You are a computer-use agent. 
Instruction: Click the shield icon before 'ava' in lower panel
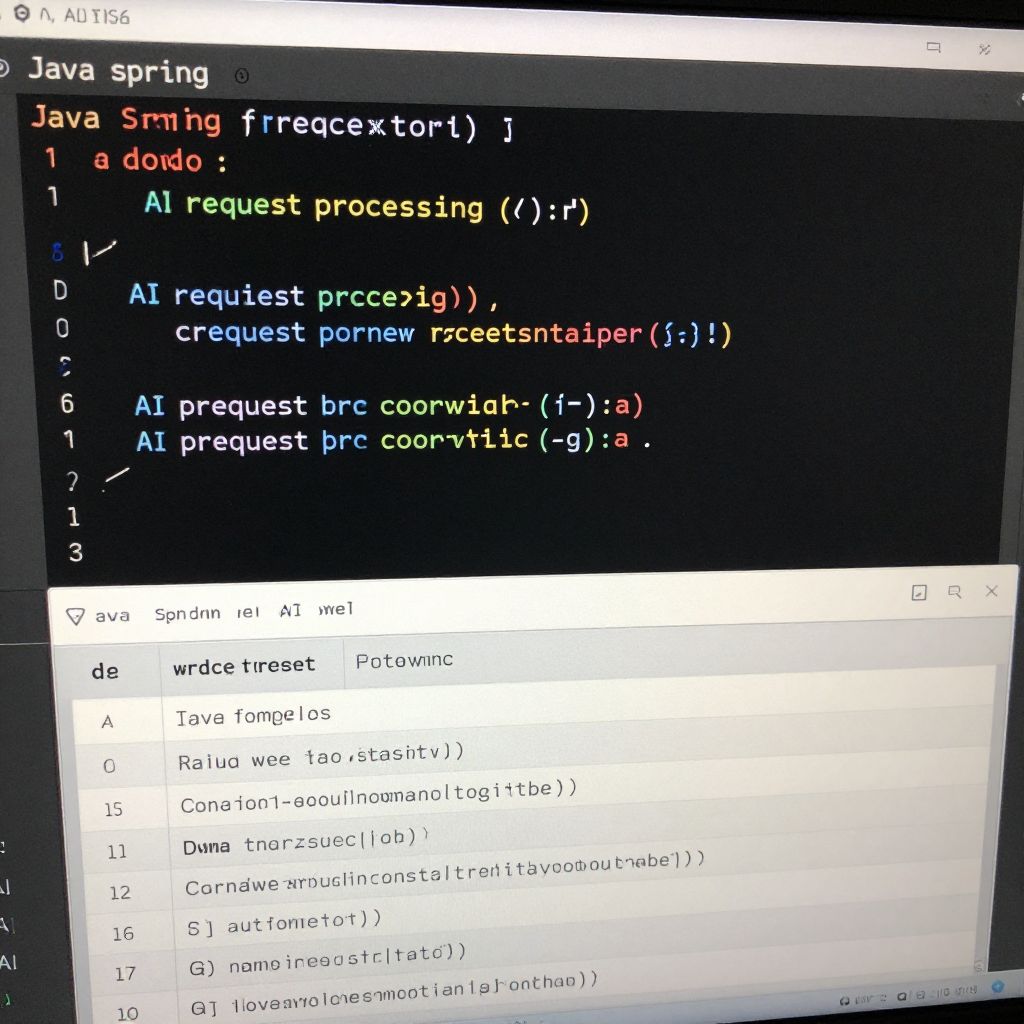[x=75, y=616]
